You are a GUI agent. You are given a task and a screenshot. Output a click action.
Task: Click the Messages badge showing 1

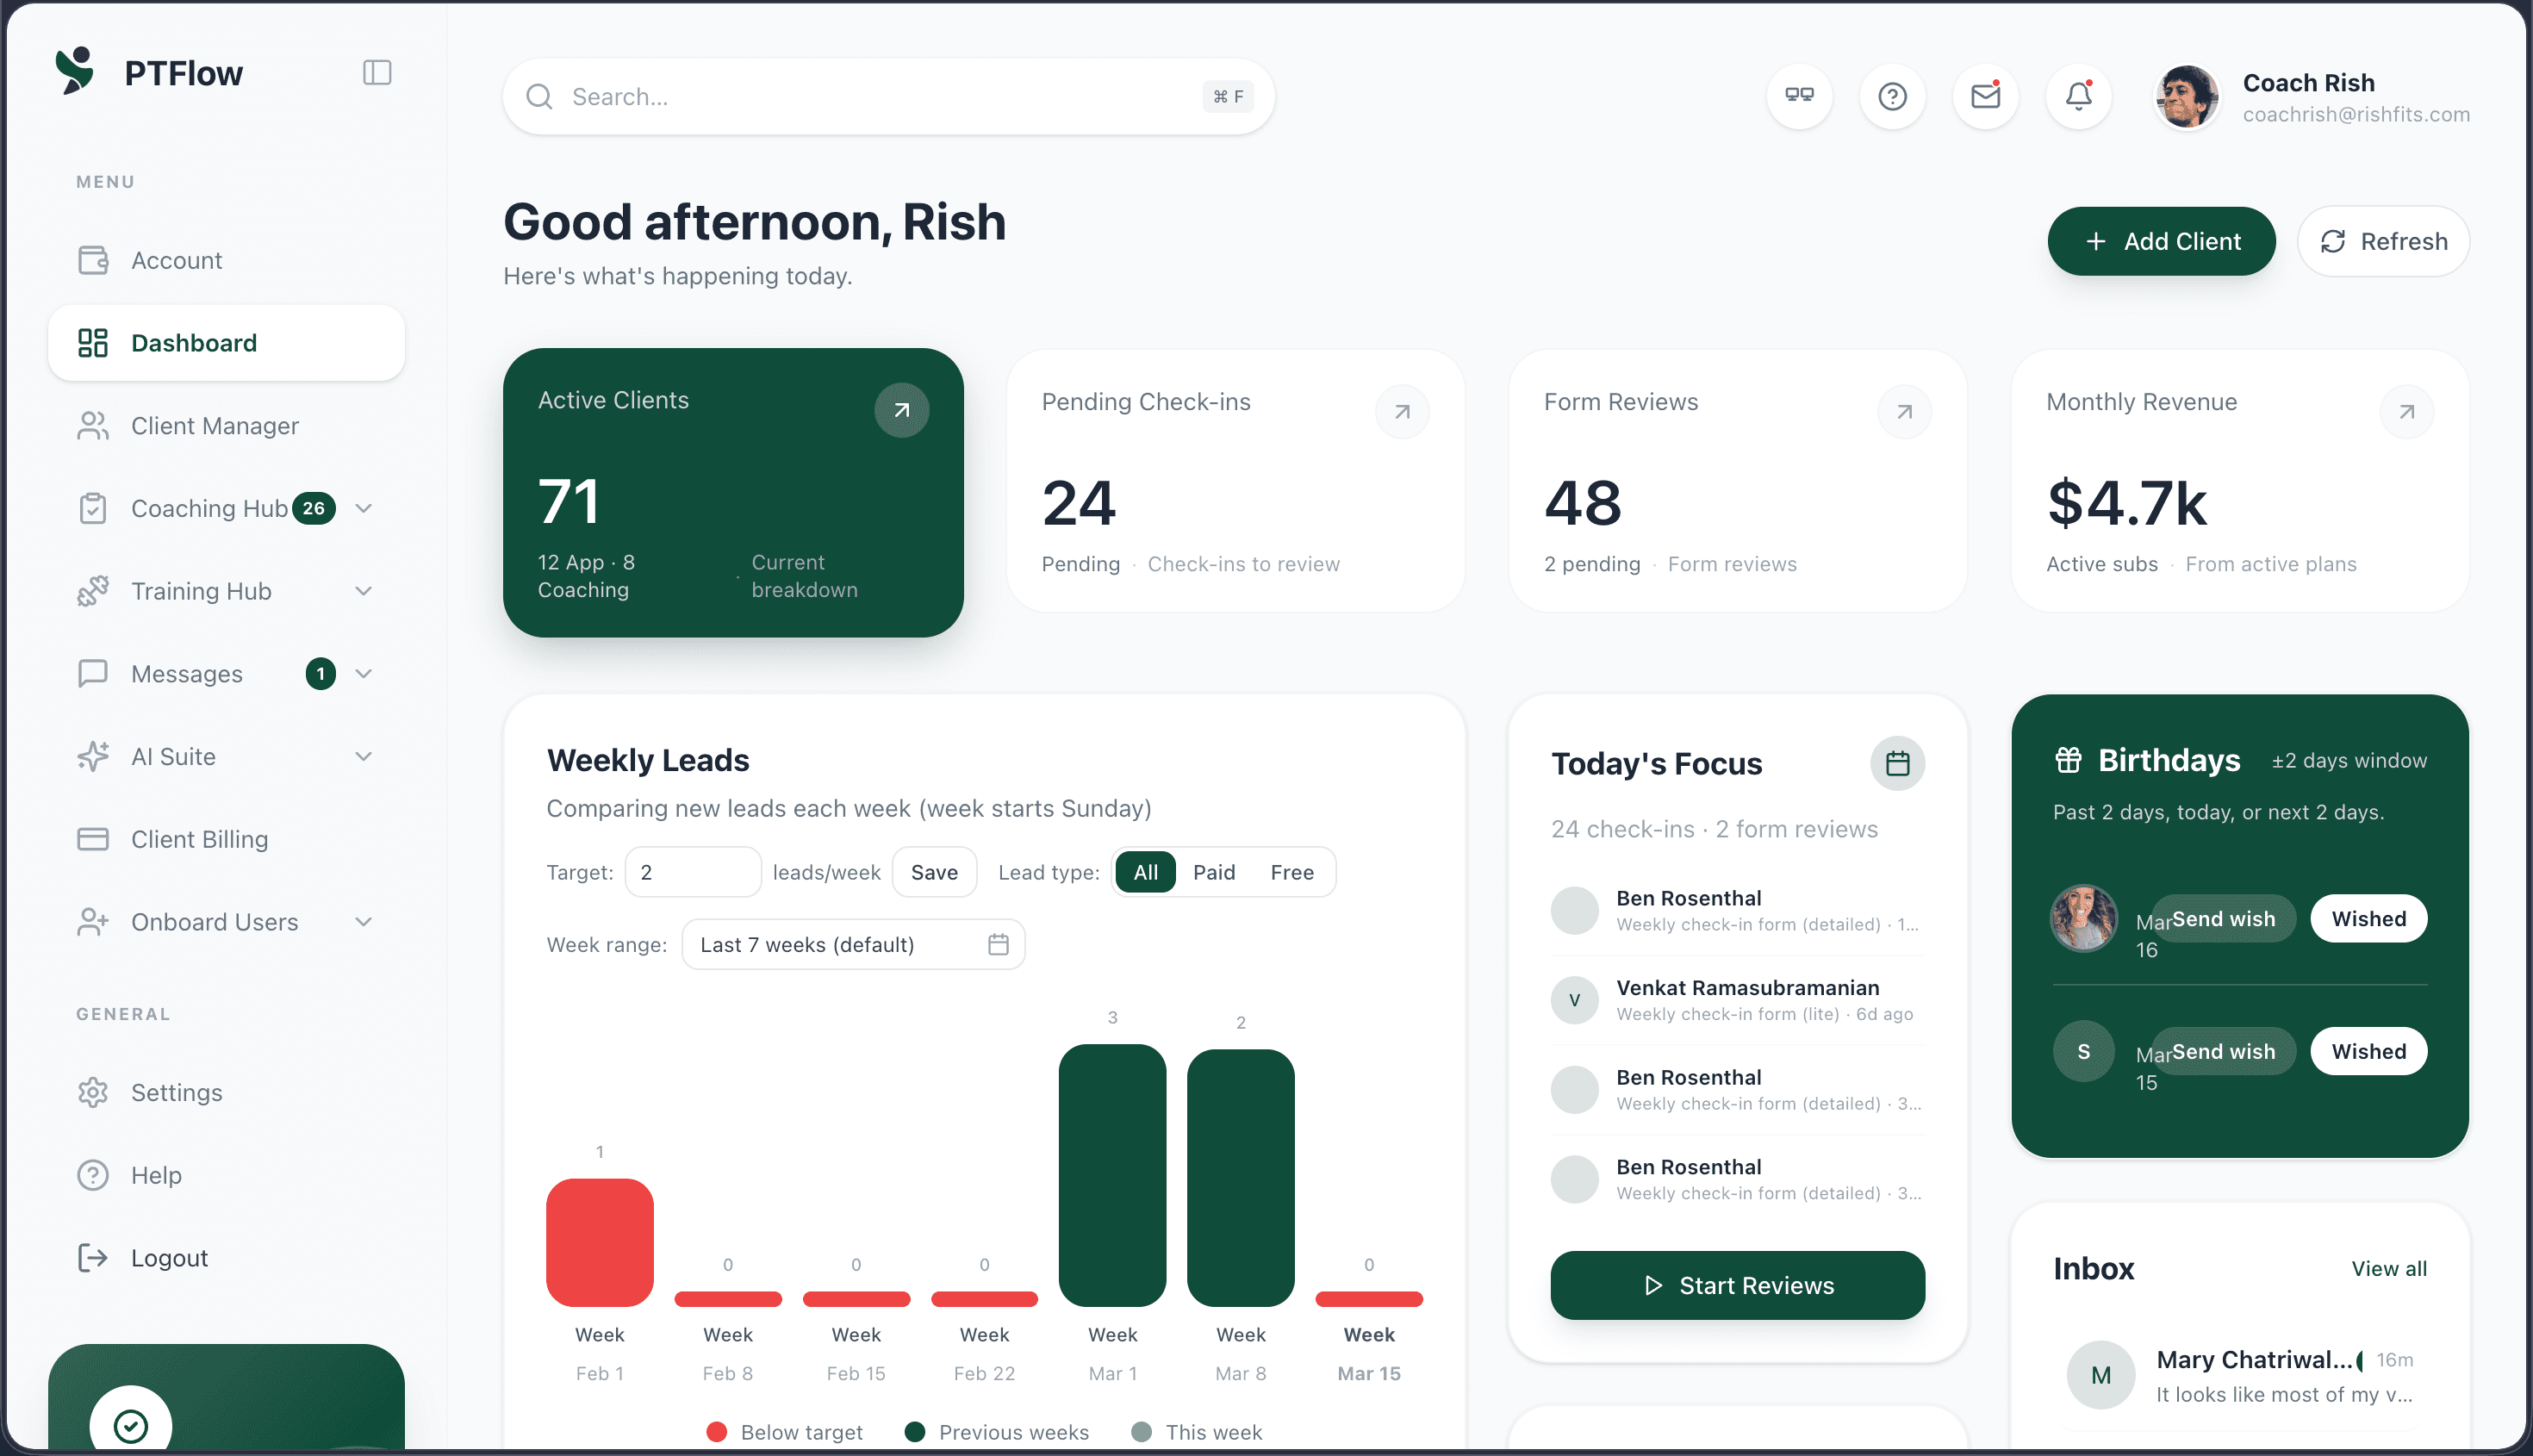320,674
